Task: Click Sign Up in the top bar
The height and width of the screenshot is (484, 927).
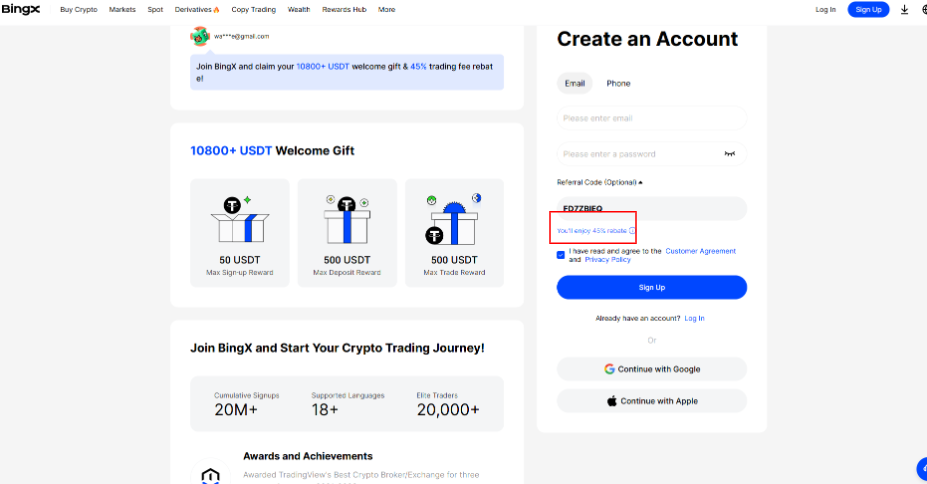Action: (868, 9)
